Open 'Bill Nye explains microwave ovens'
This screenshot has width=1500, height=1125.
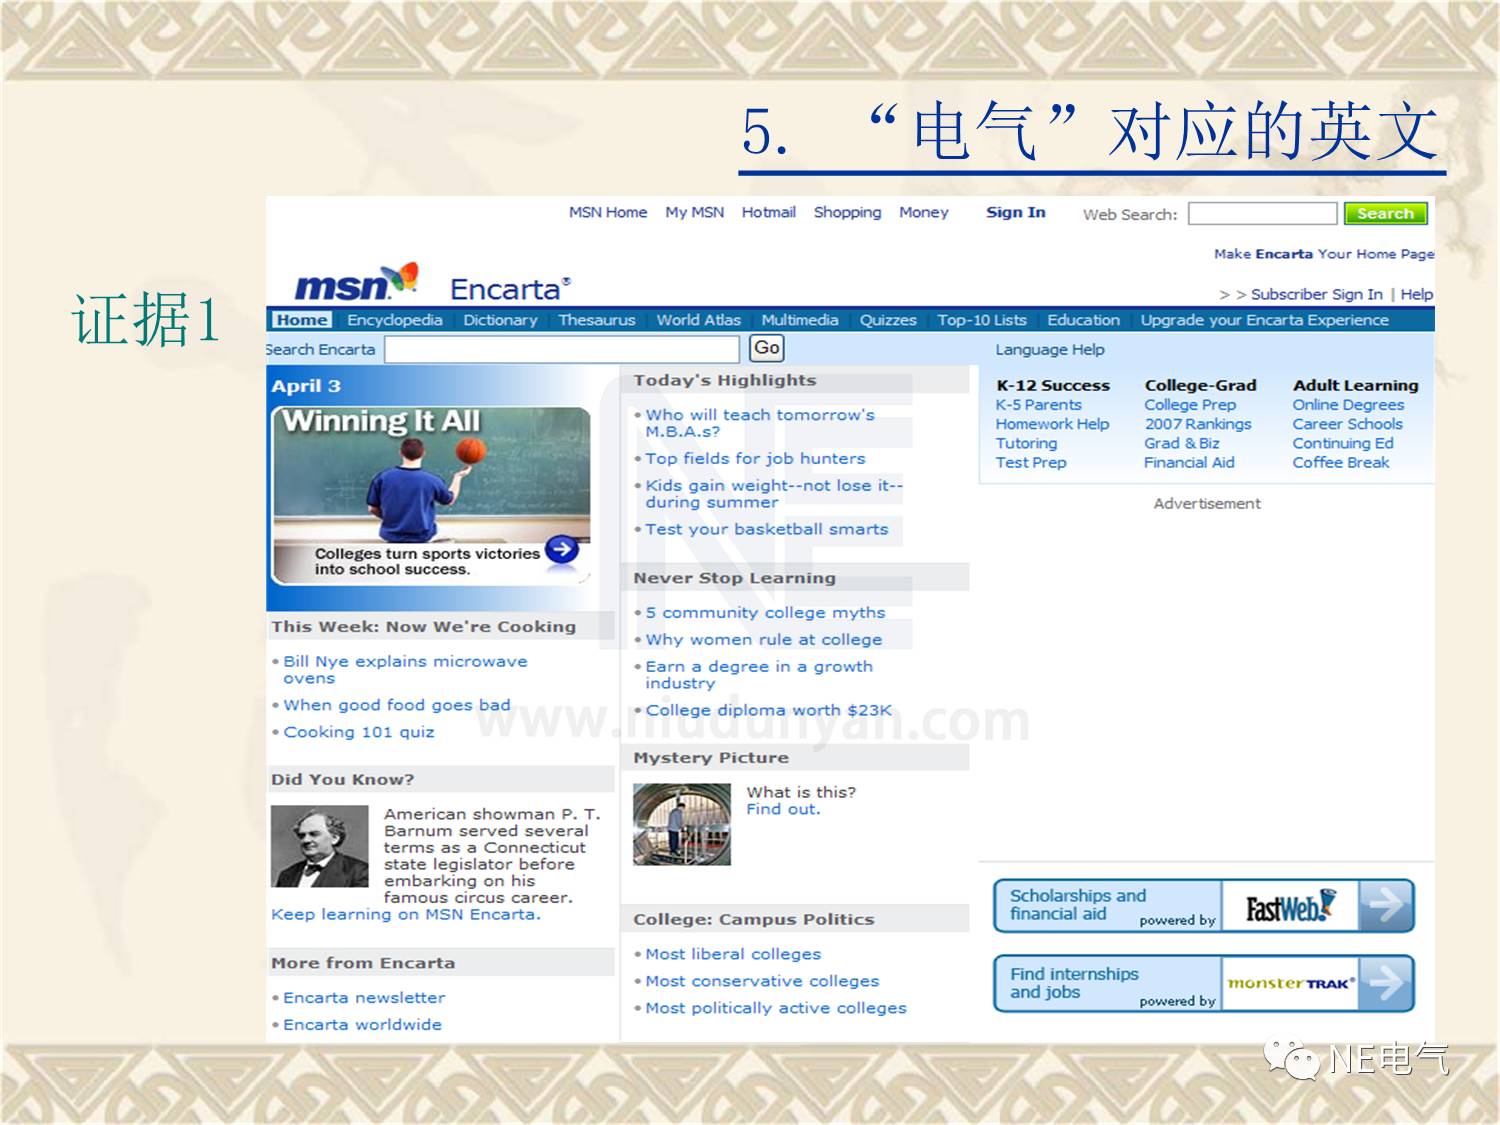pos(405,670)
